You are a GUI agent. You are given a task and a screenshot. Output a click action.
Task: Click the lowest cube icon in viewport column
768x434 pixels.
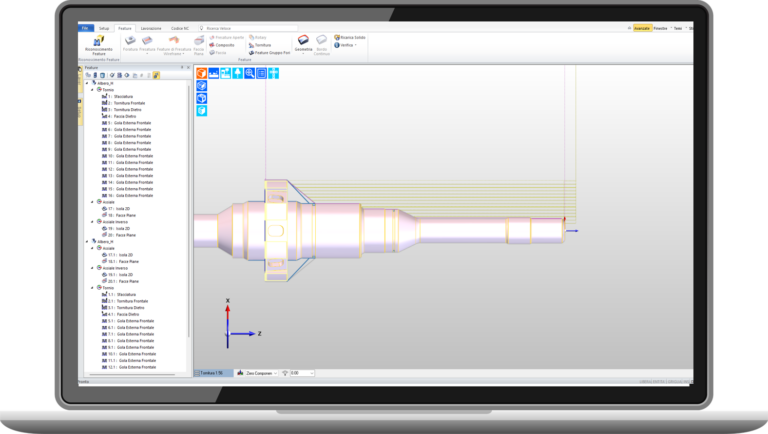(201, 111)
